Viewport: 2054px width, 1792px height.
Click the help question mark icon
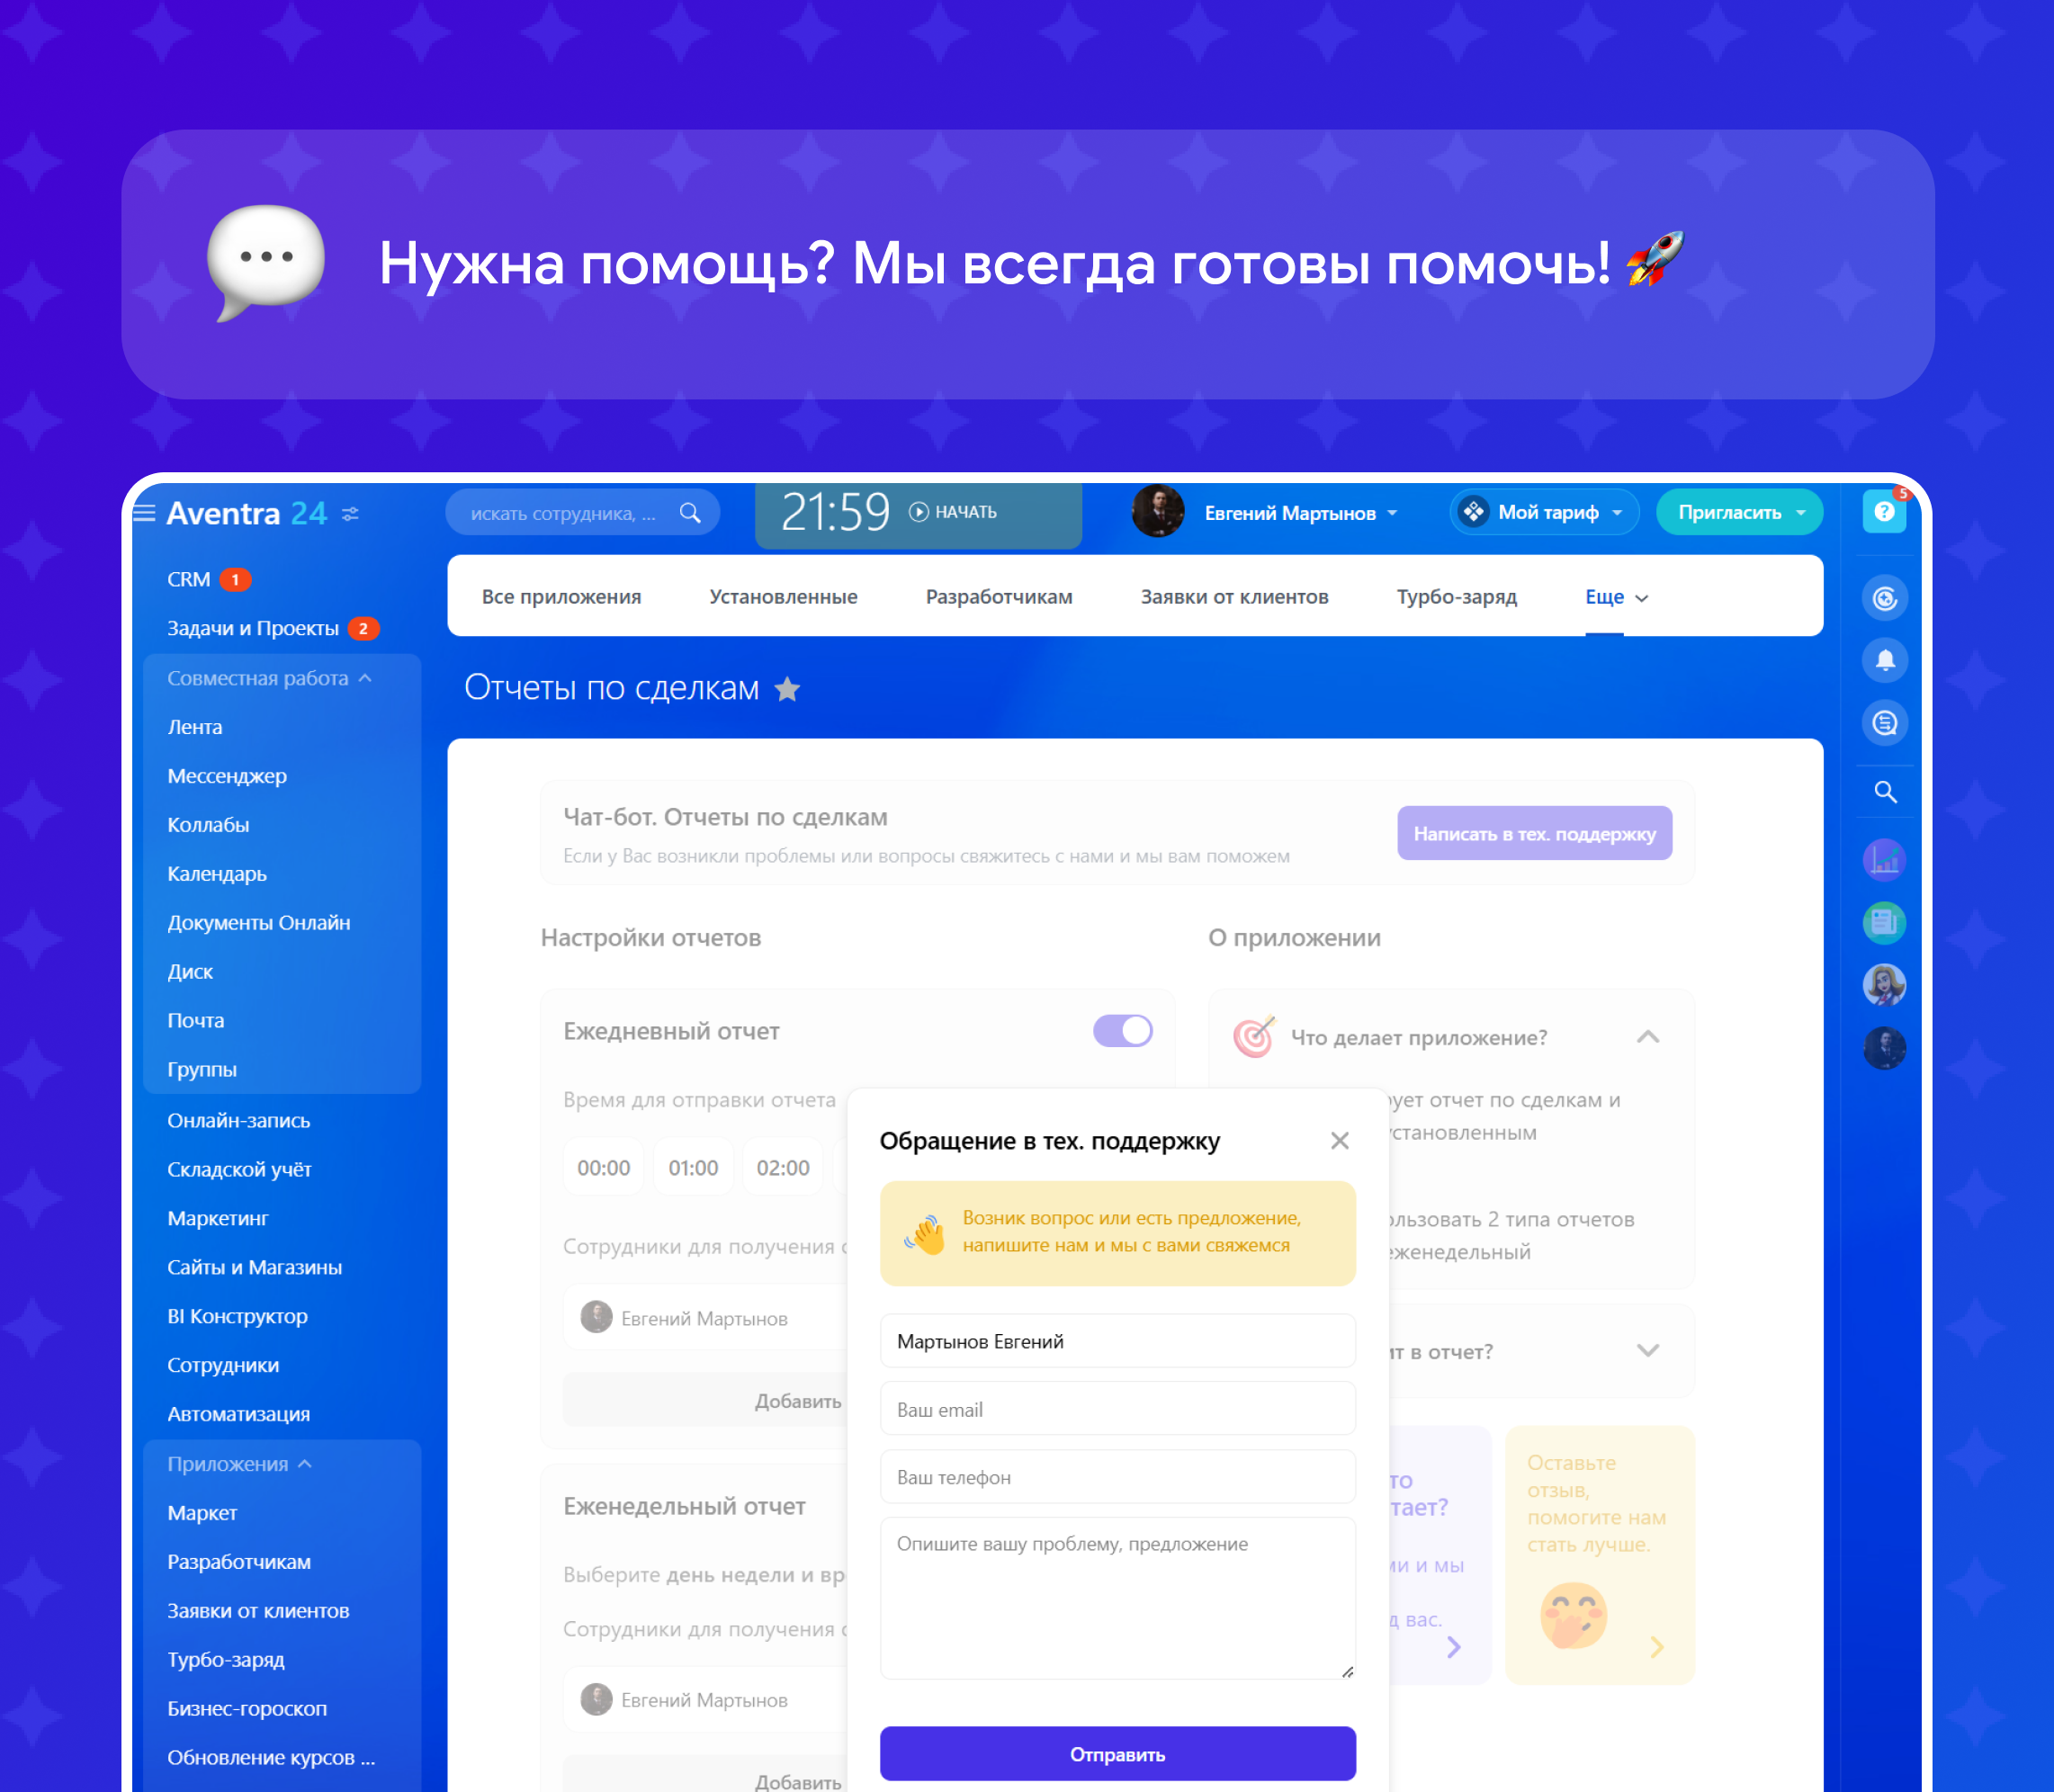[x=1883, y=512]
